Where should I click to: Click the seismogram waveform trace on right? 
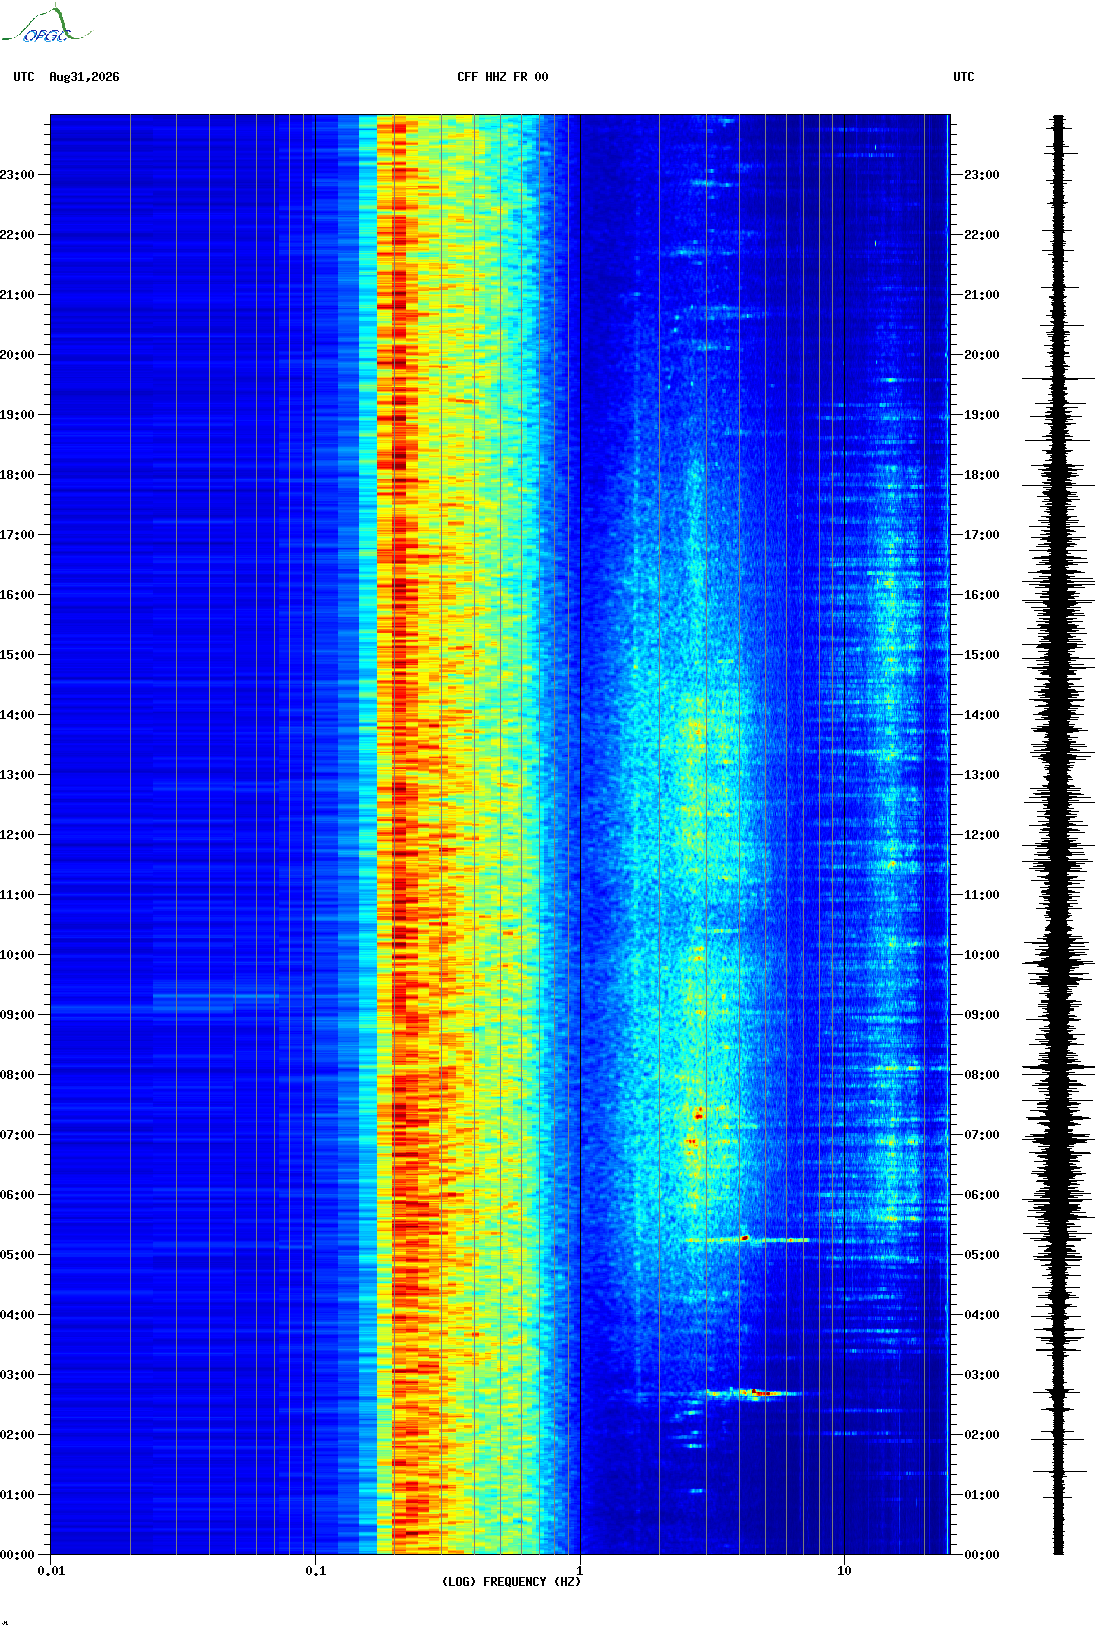point(1059,835)
